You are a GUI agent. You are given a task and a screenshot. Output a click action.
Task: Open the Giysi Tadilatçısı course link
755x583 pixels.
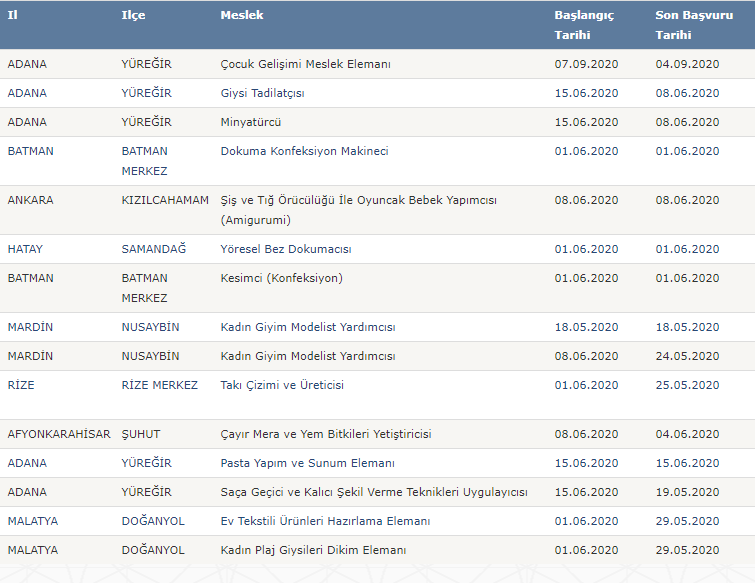point(262,93)
